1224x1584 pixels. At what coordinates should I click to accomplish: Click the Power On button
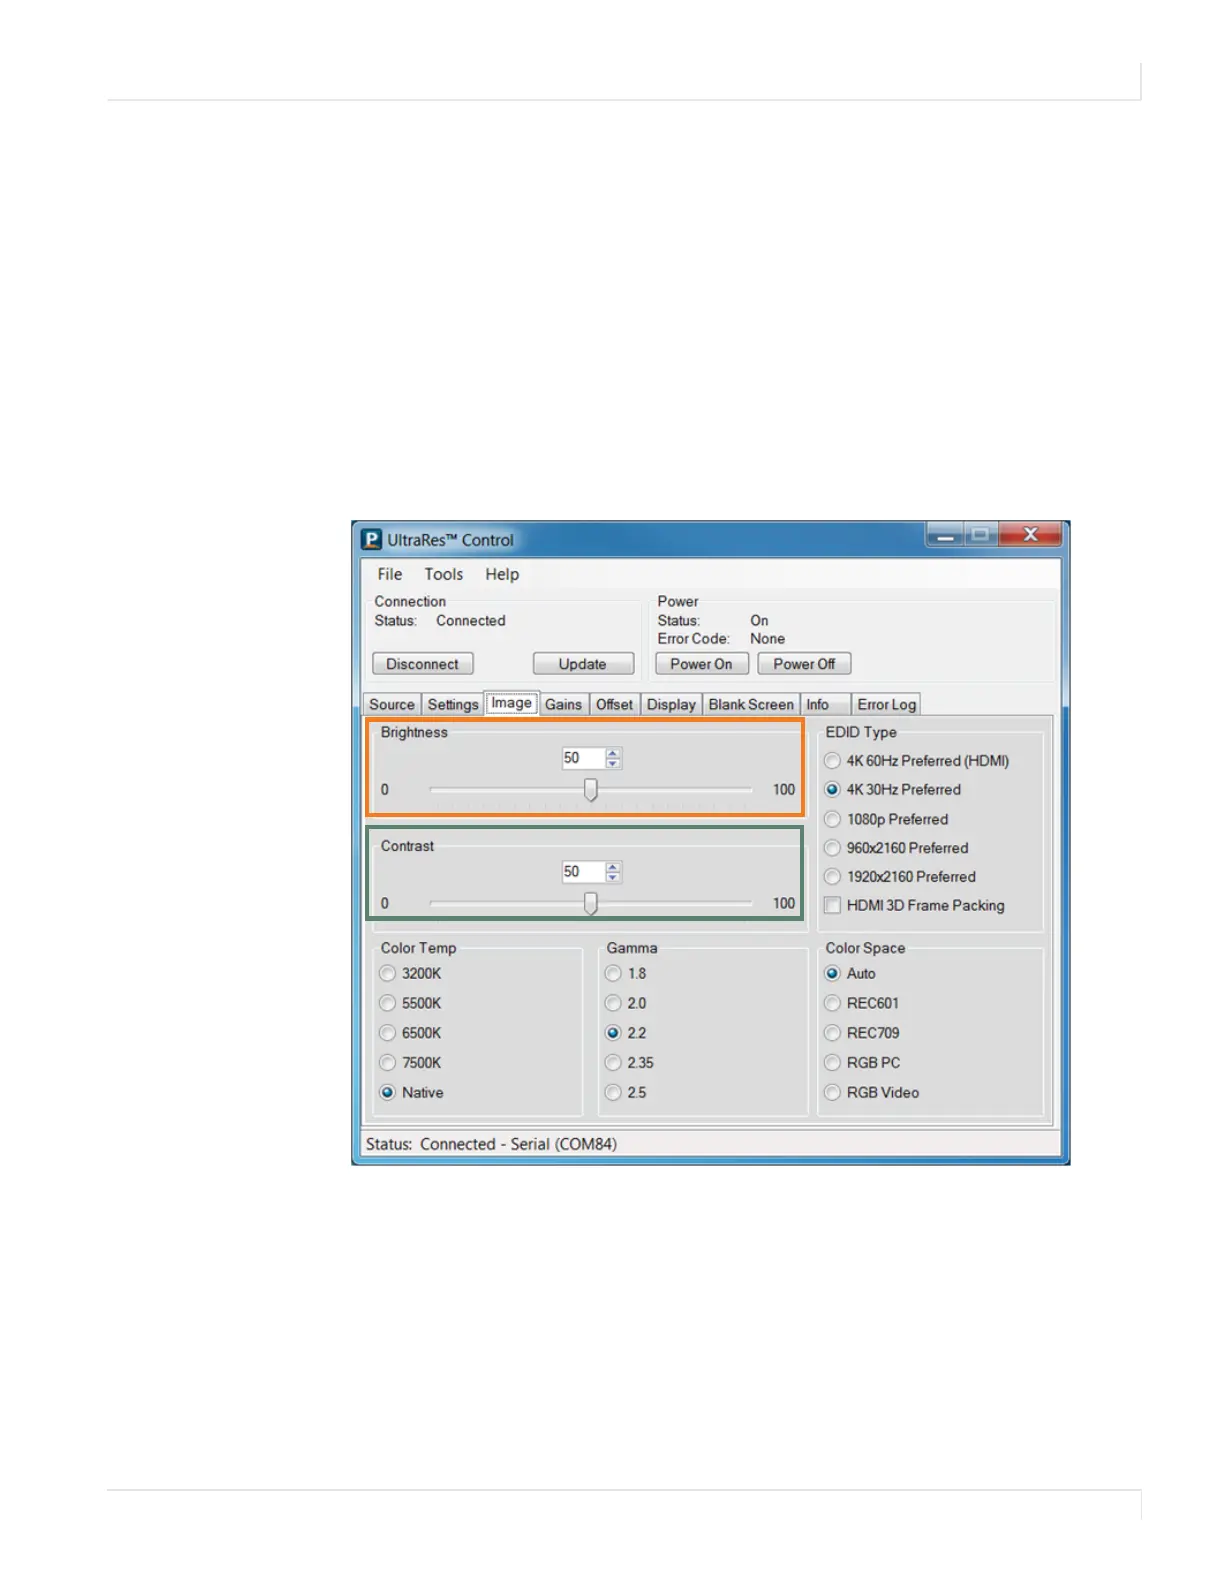[701, 664]
